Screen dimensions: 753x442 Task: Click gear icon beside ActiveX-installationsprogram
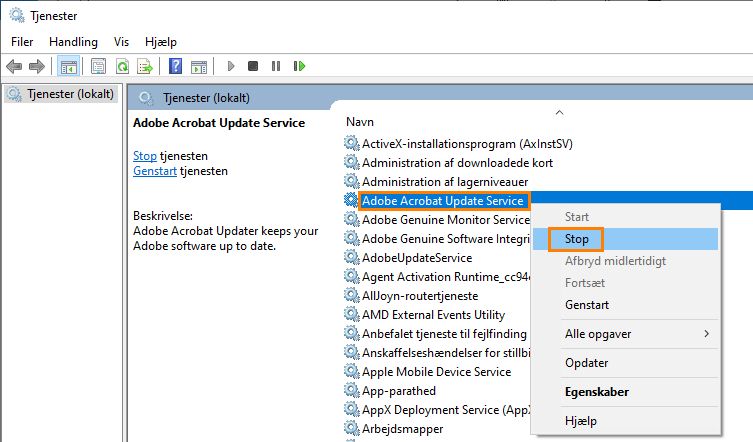[352, 143]
